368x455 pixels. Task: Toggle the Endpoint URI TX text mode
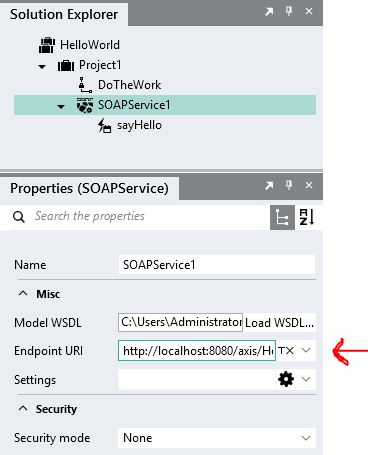pos(286,351)
